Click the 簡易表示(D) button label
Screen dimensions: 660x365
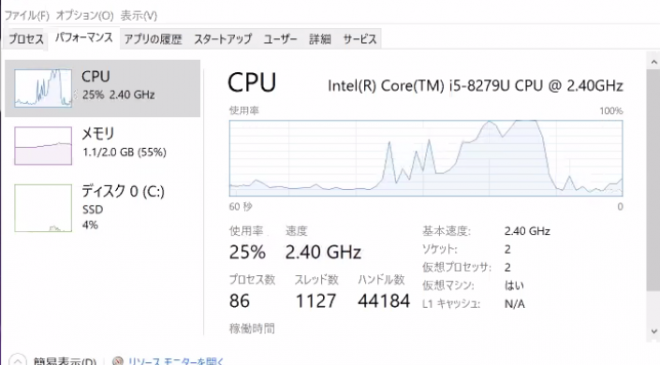point(65,361)
